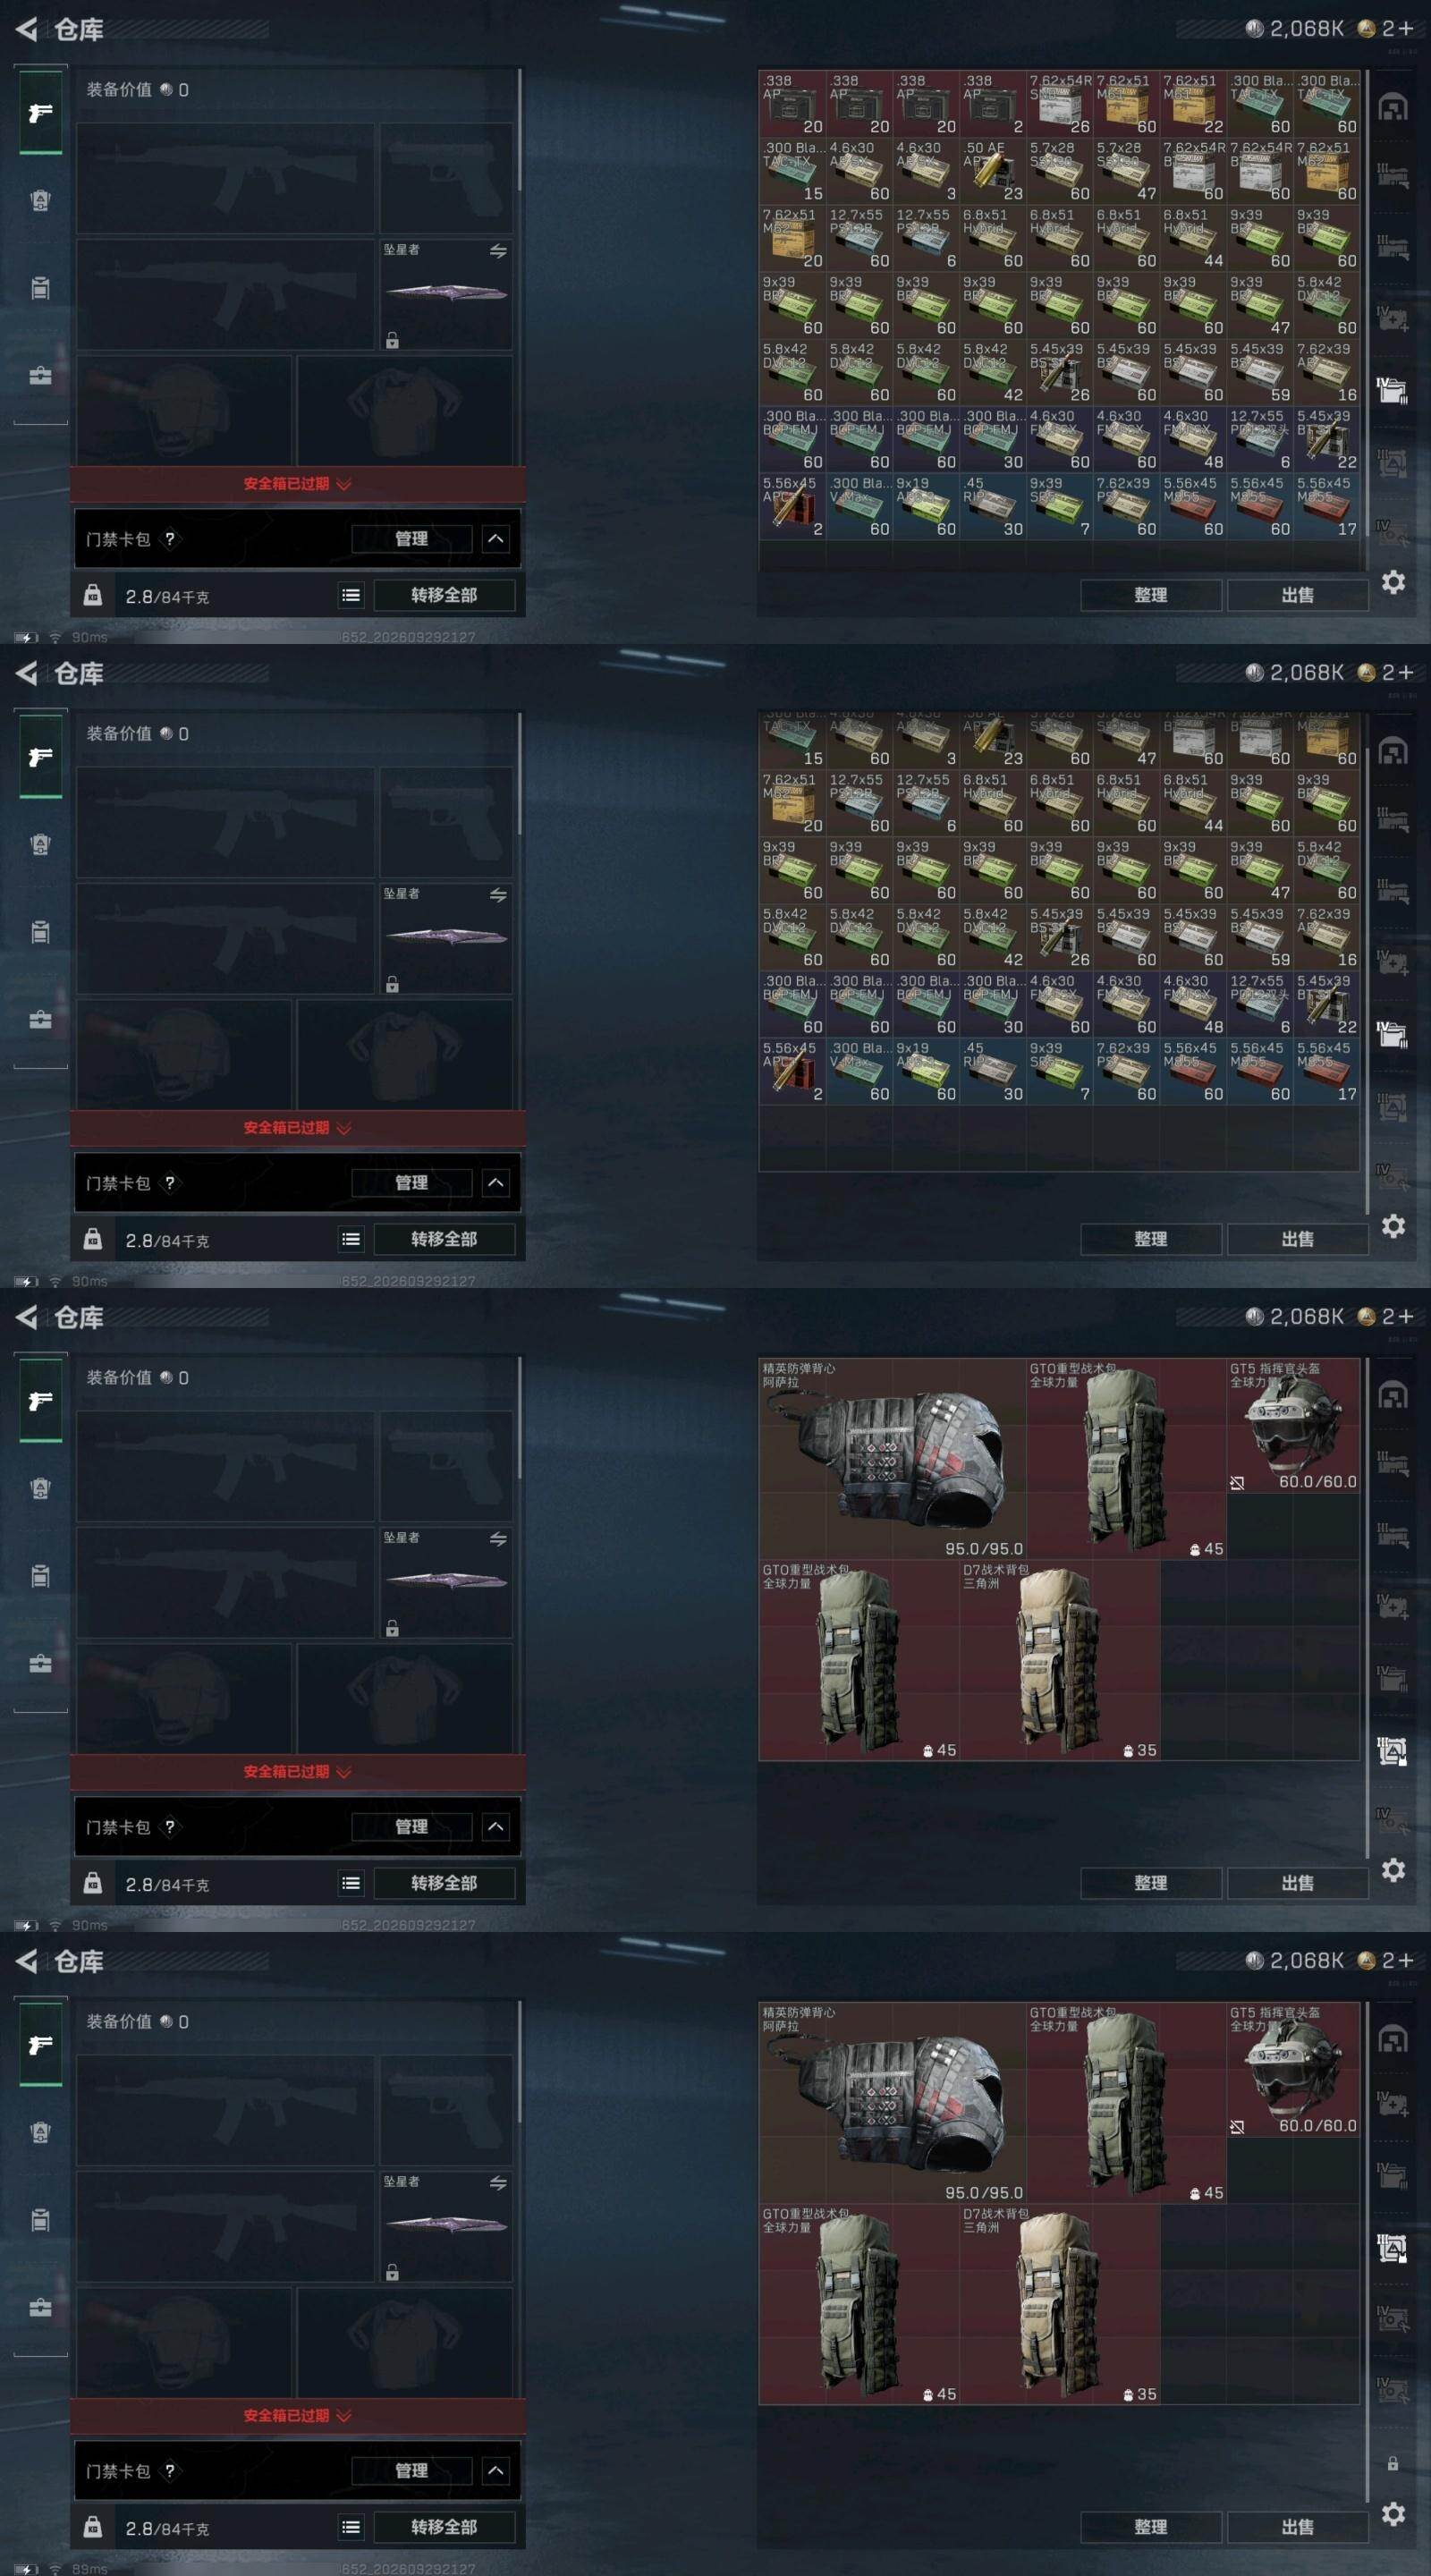The image size is (1431, 2576).
Task: Select highlighted III gear box icon in third screenshot
Action: (1392, 1751)
